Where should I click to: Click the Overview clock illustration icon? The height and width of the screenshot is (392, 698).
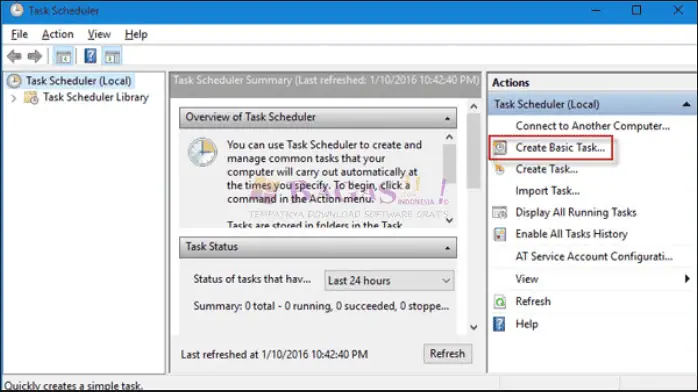pos(203,152)
